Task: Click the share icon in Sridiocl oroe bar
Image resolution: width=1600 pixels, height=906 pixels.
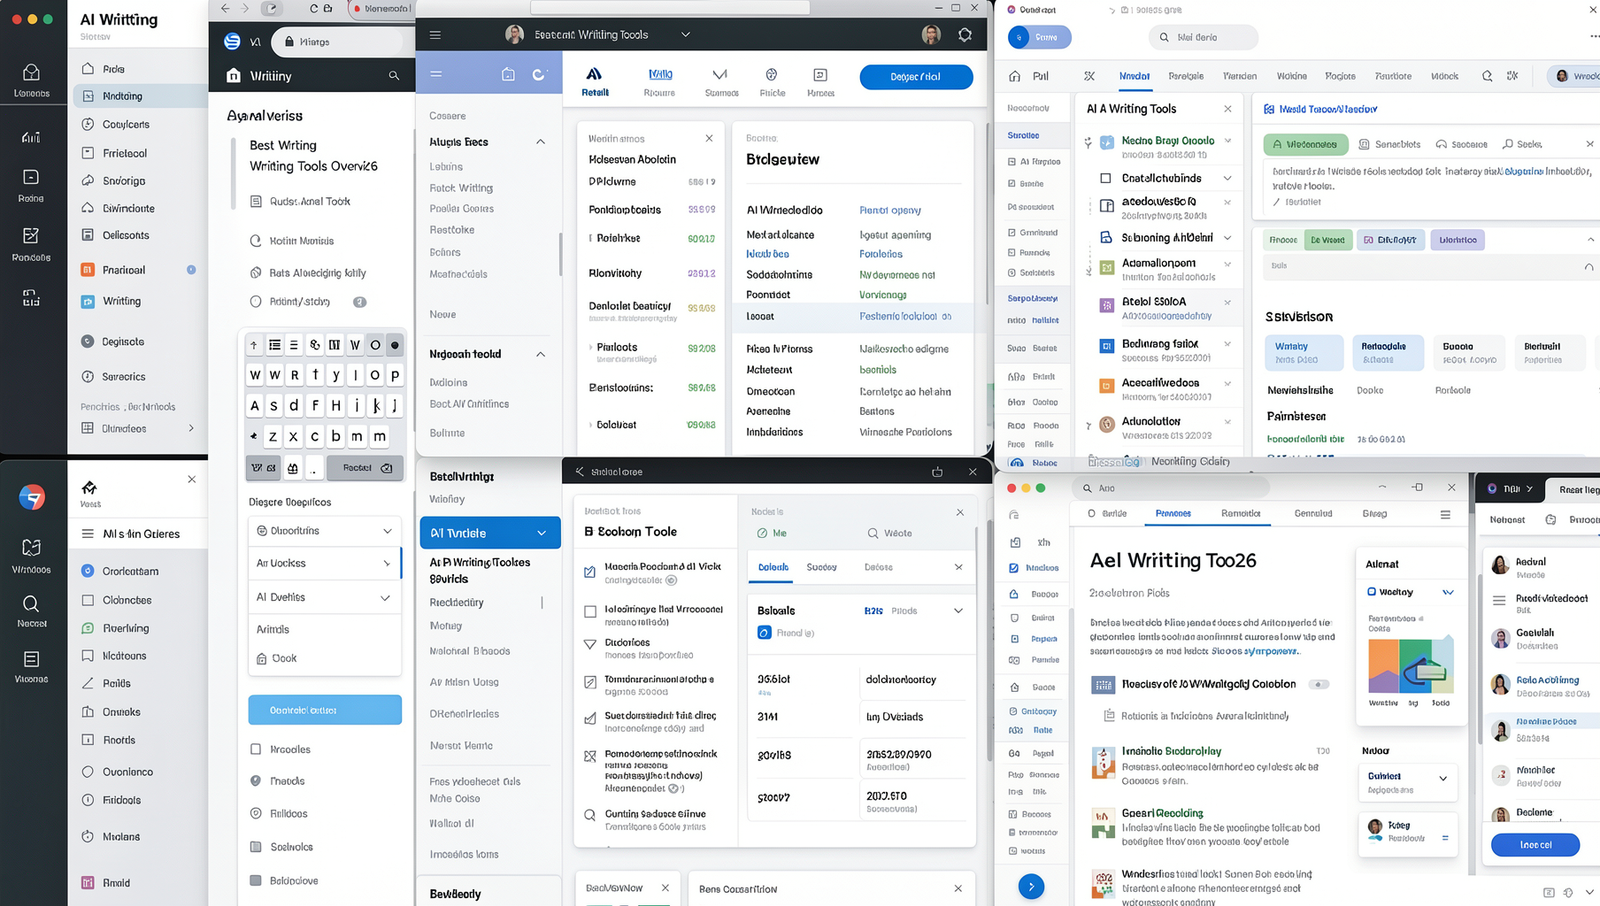Action: 937,471
